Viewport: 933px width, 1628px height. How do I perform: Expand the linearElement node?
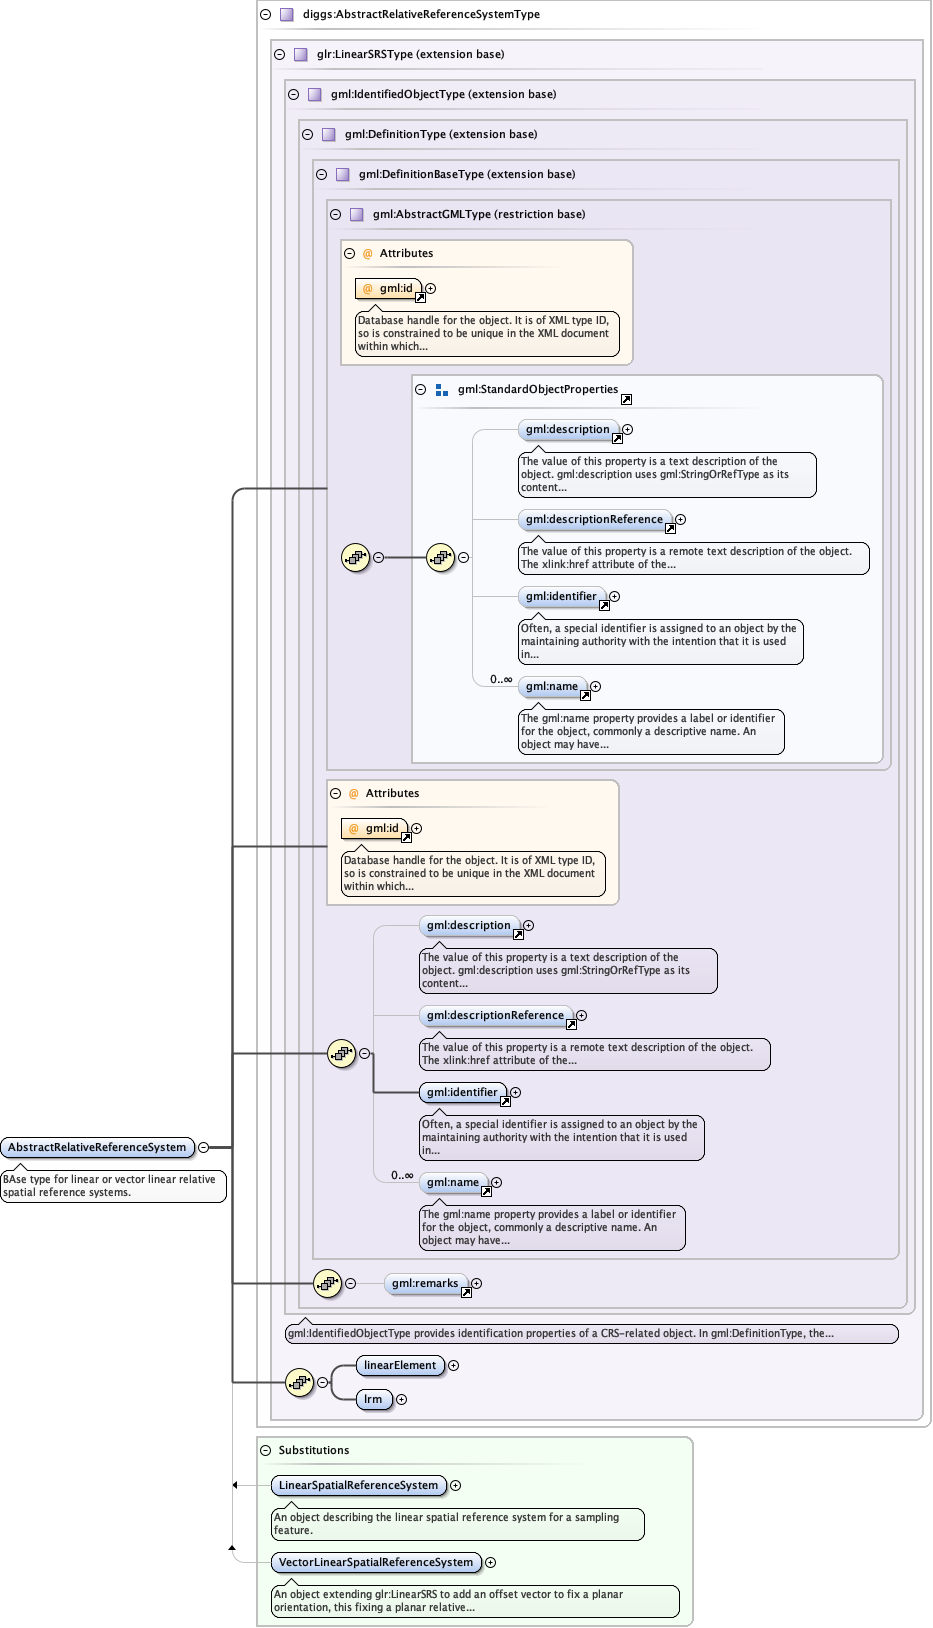(x=454, y=1366)
